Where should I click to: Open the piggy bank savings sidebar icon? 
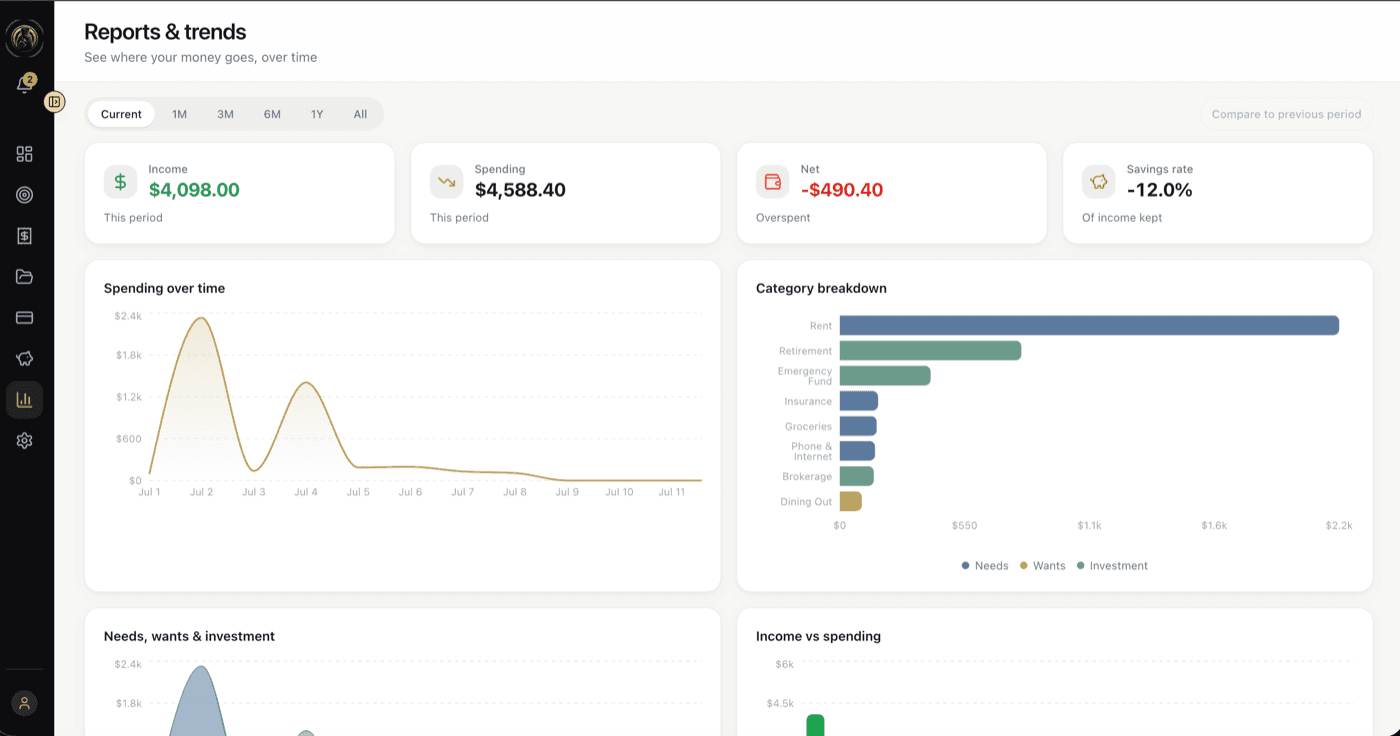[25, 359]
